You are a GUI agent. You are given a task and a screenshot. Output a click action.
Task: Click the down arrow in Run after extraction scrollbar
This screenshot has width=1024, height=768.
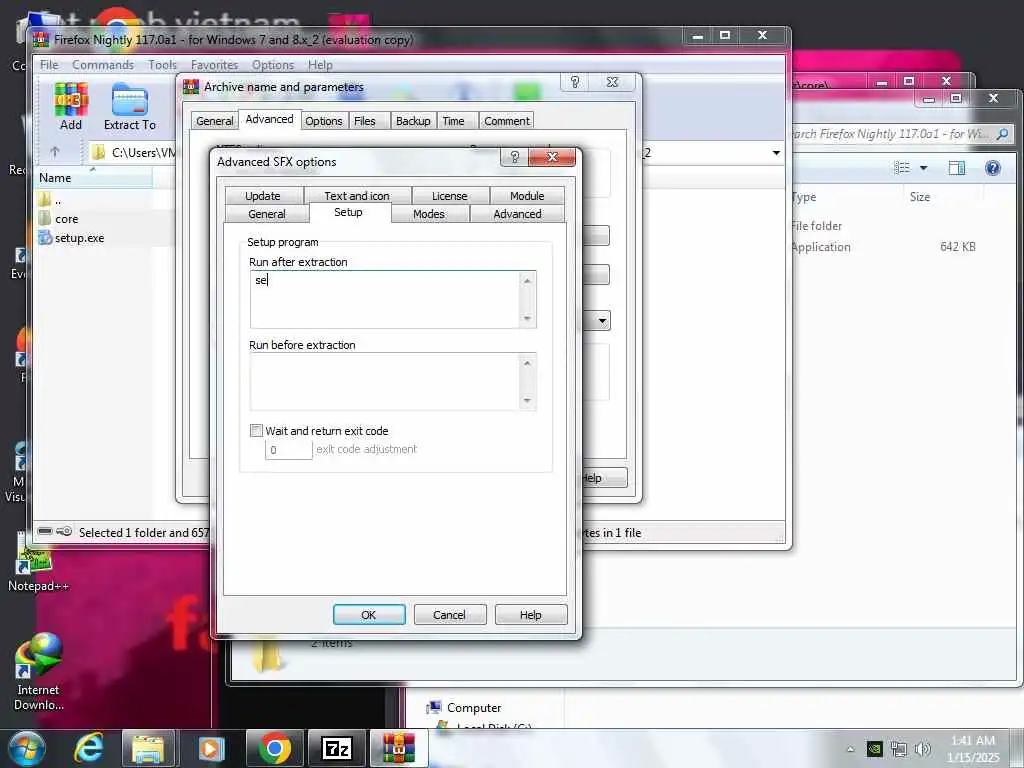click(527, 318)
